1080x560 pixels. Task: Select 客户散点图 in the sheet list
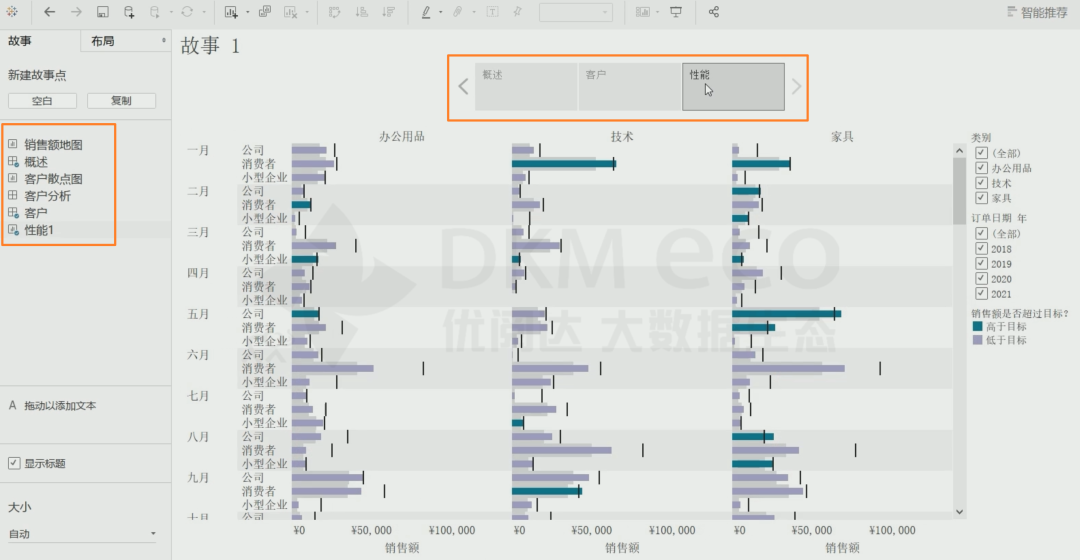pyautogui.click(x=53, y=179)
